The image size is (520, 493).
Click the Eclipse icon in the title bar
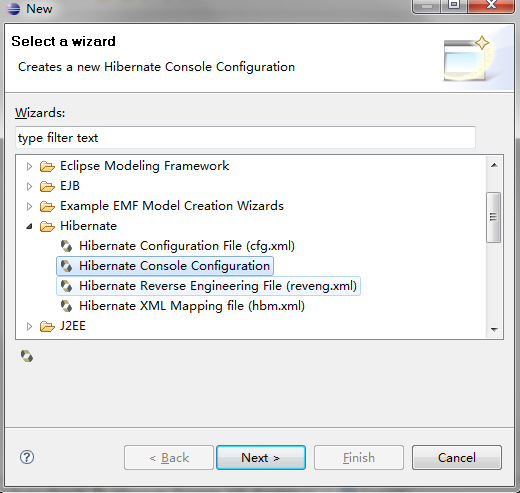click(13, 8)
